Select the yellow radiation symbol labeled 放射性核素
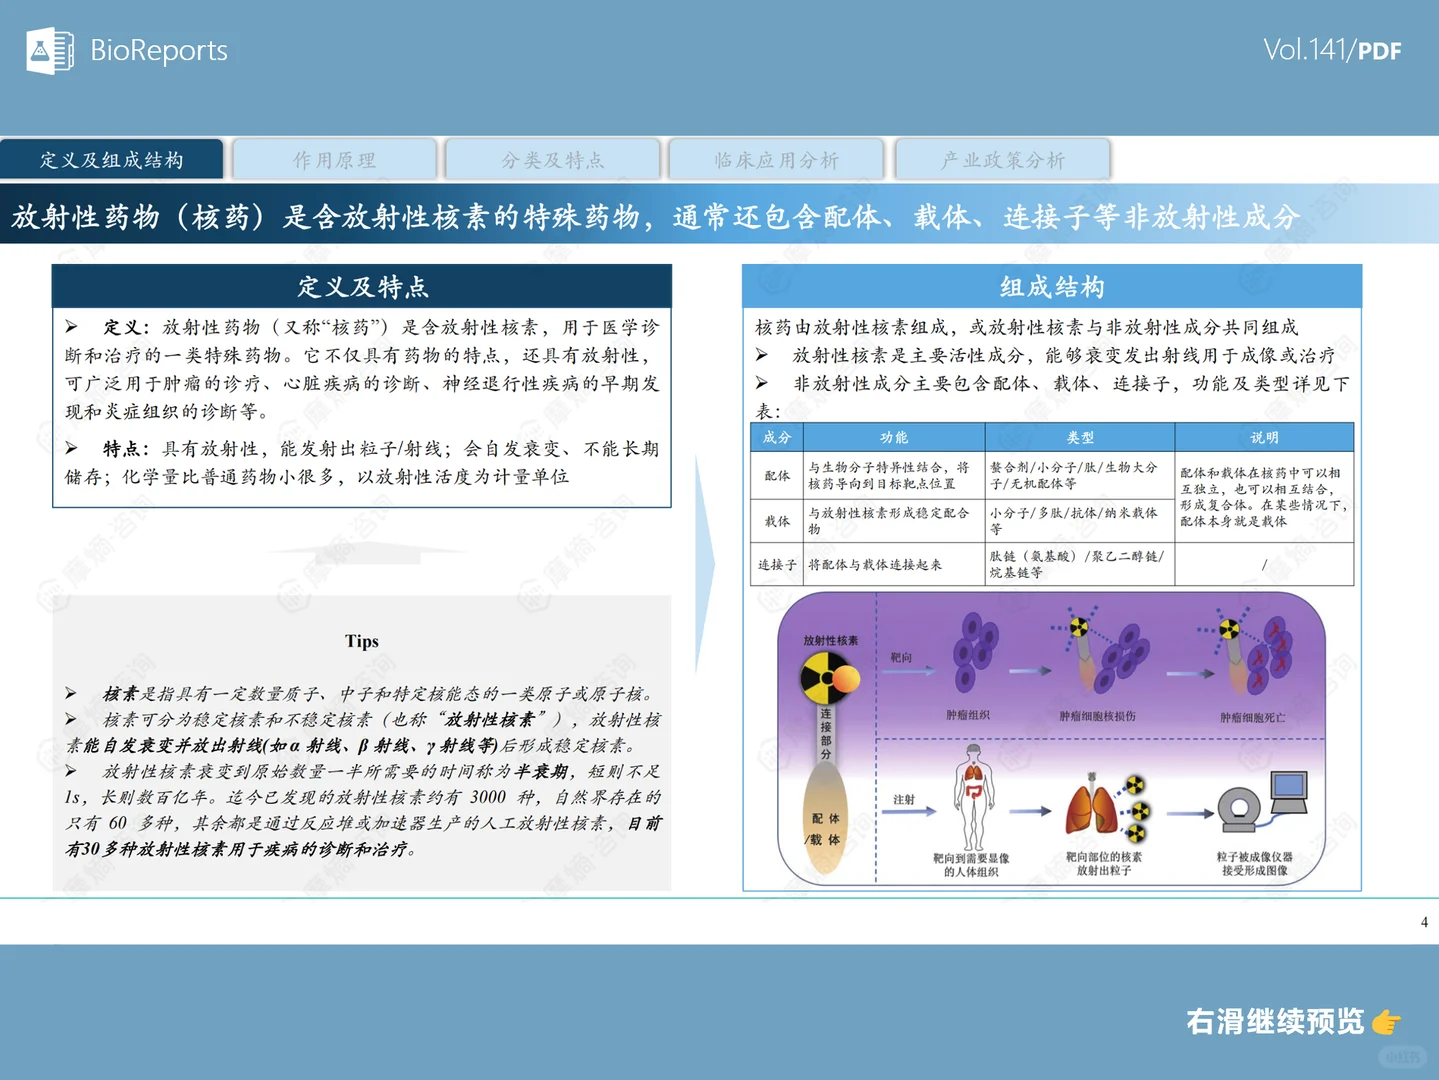 tap(824, 677)
